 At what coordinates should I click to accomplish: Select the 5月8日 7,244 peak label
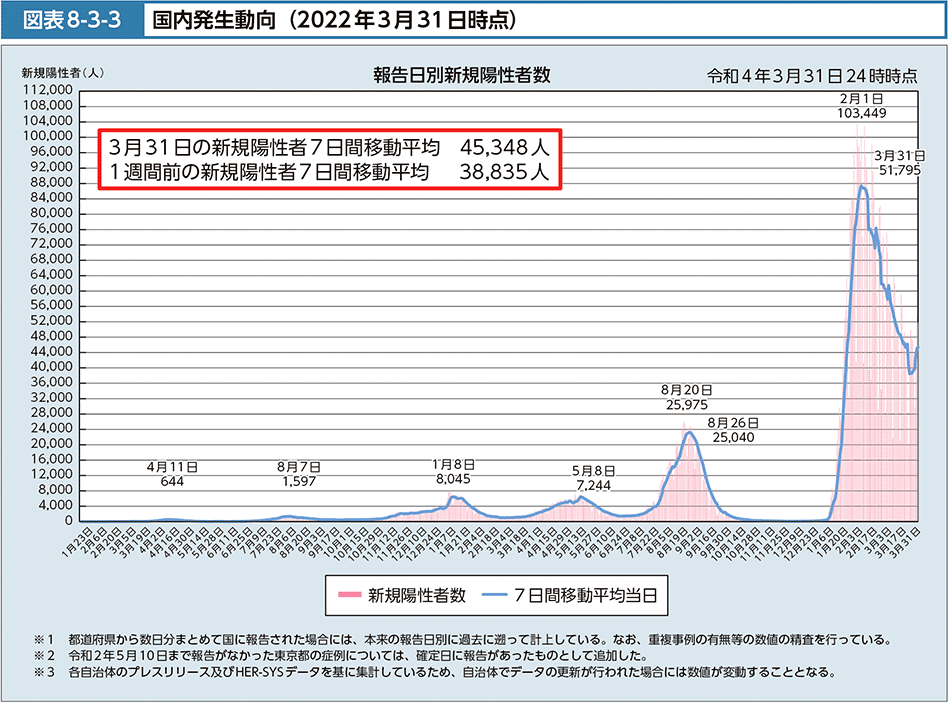[x=594, y=477]
